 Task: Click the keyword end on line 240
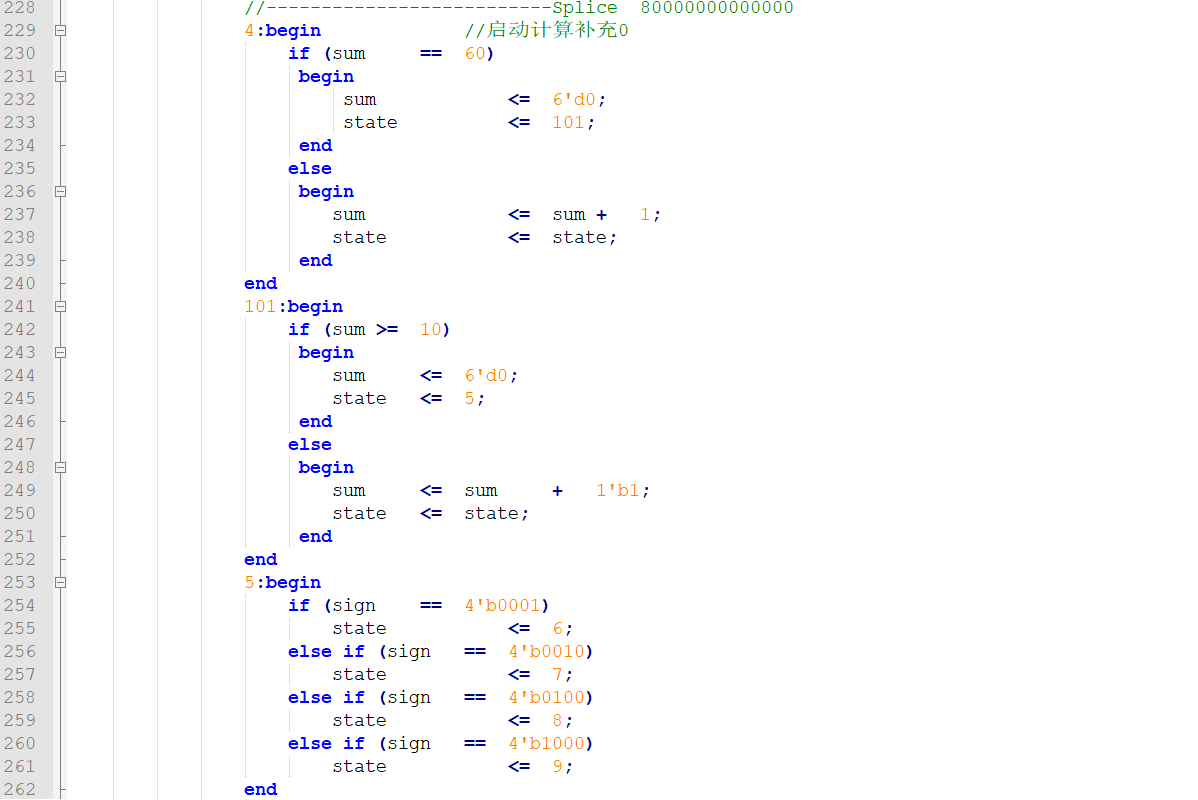(260, 283)
